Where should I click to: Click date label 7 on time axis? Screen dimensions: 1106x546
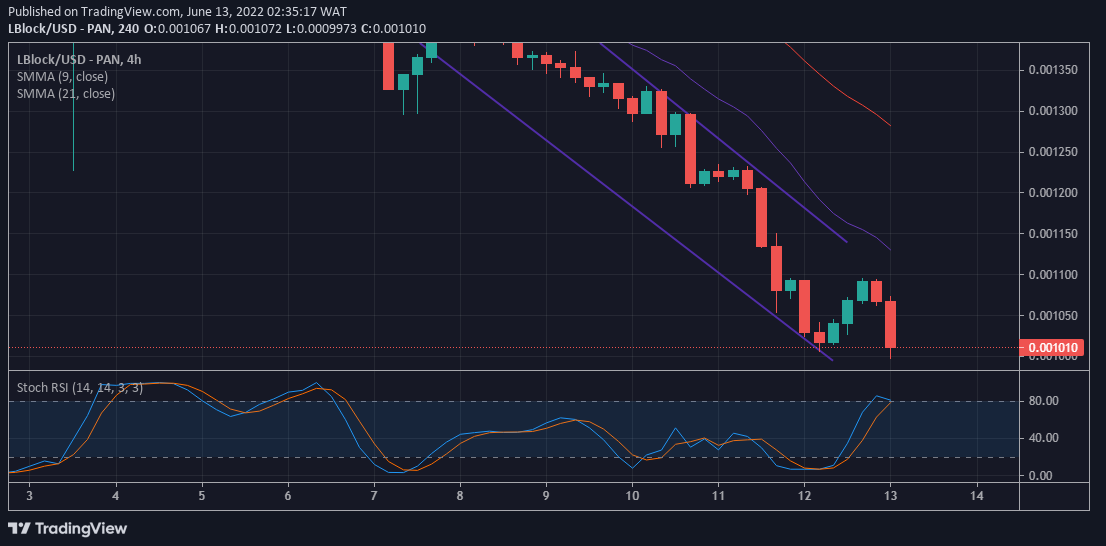(374, 495)
